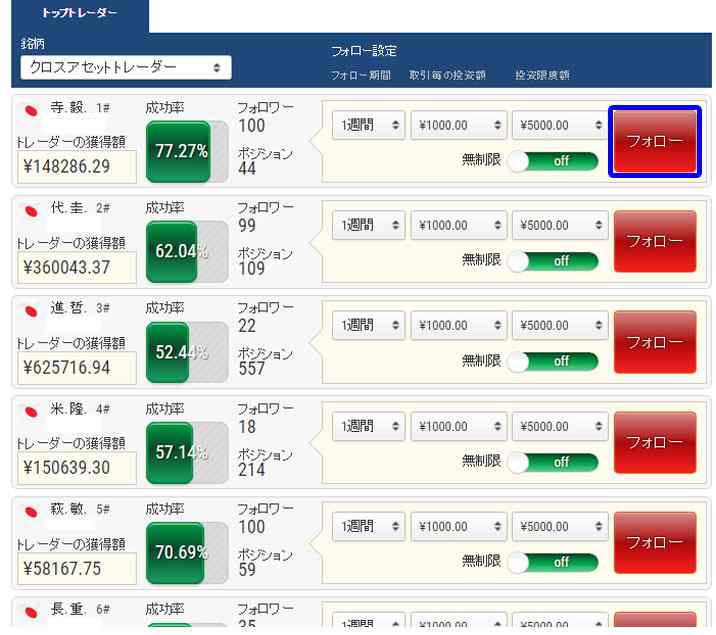Open the 1週間 period dropdown for trader 1#
The height and width of the screenshot is (635, 716).
pyautogui.click(x=369, y=125)
